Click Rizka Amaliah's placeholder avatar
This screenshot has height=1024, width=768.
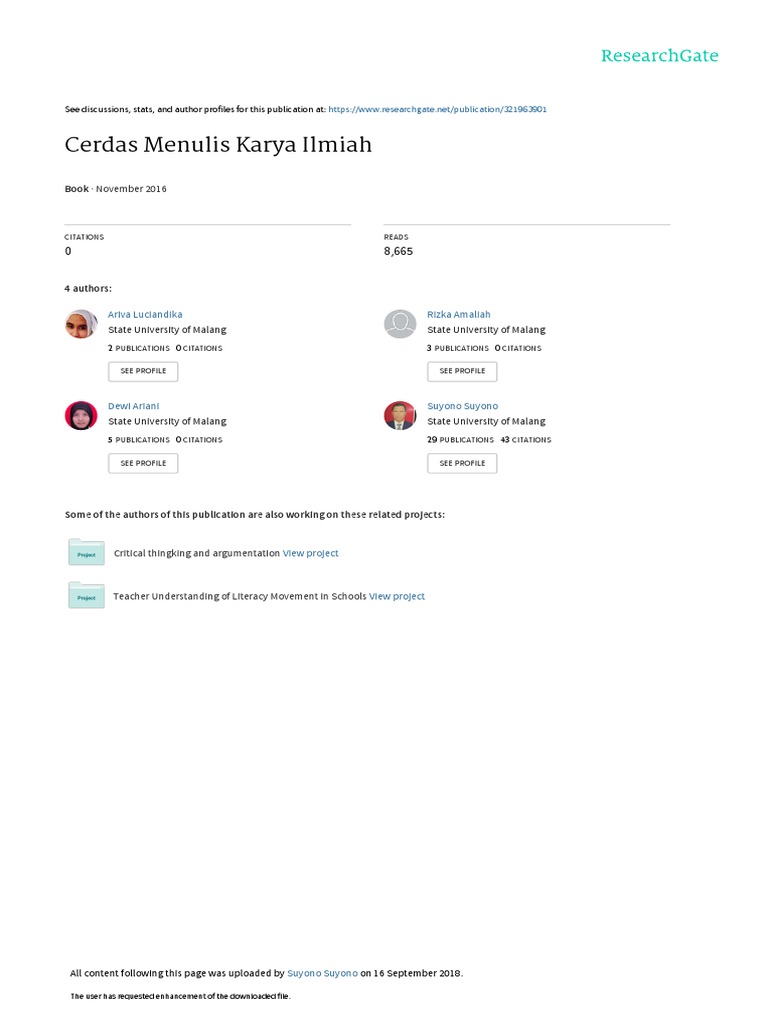(x=400, y=324)
